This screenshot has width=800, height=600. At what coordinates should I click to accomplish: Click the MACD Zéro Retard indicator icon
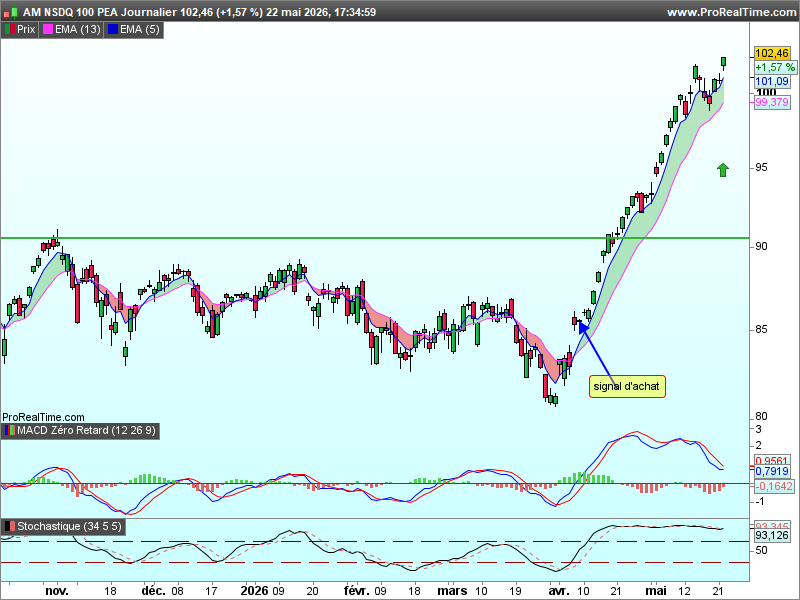(9, 431)
